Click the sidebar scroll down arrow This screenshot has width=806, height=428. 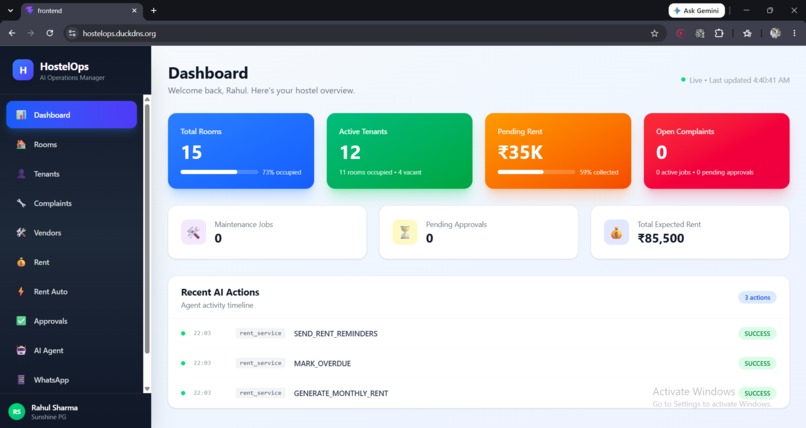point(147,389)
